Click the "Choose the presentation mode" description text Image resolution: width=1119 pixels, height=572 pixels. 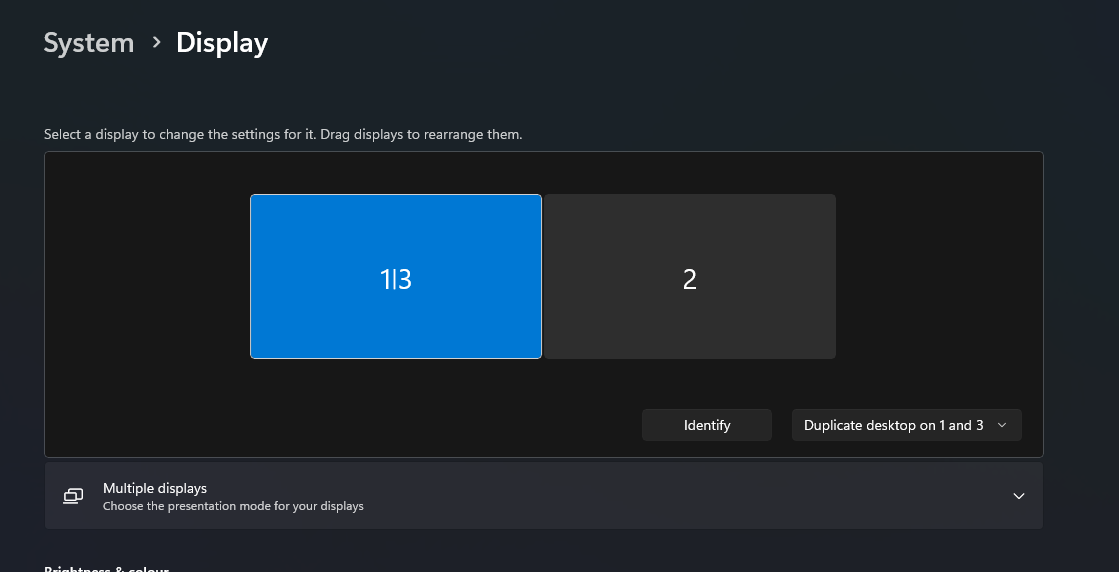coord(233,506)
